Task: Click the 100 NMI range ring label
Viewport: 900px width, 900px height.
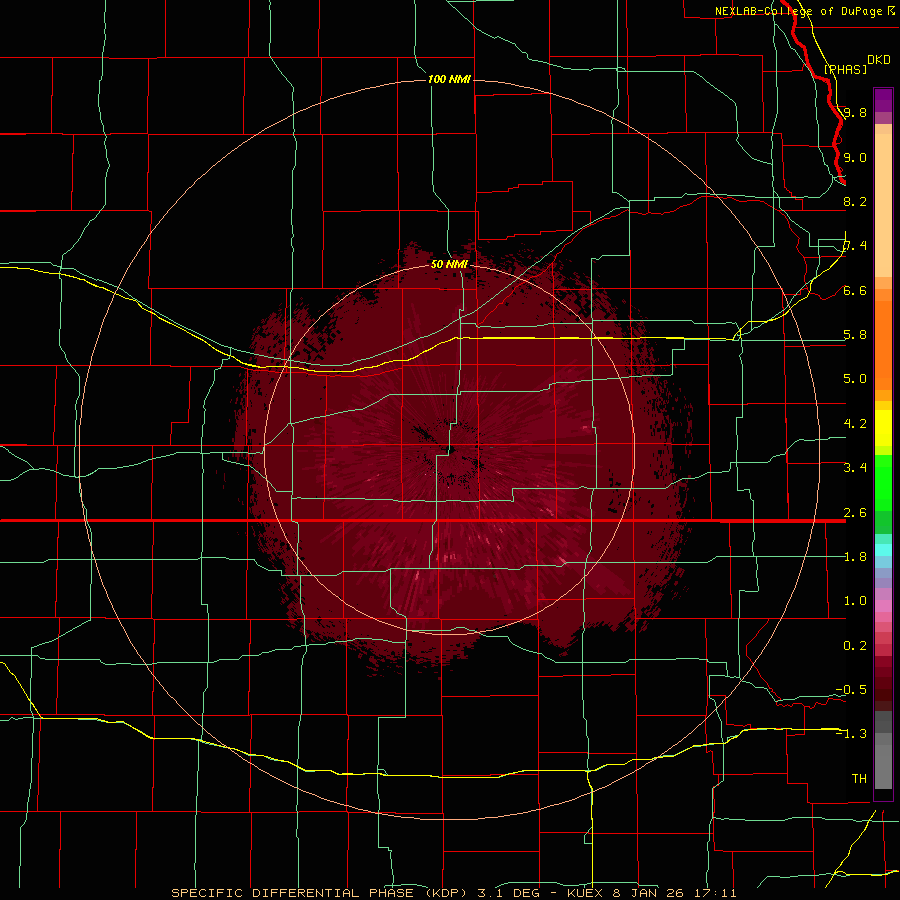Action: point(449,79)
